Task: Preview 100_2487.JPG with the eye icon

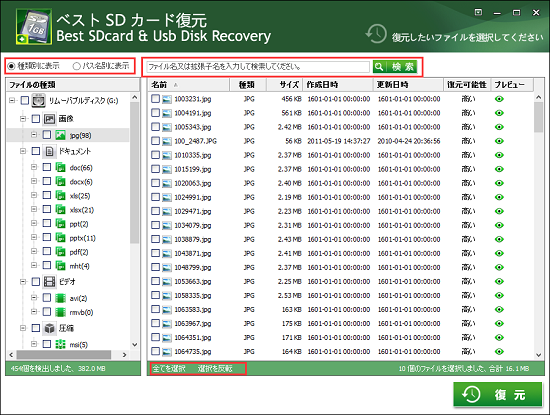Action: coord(499,141)
